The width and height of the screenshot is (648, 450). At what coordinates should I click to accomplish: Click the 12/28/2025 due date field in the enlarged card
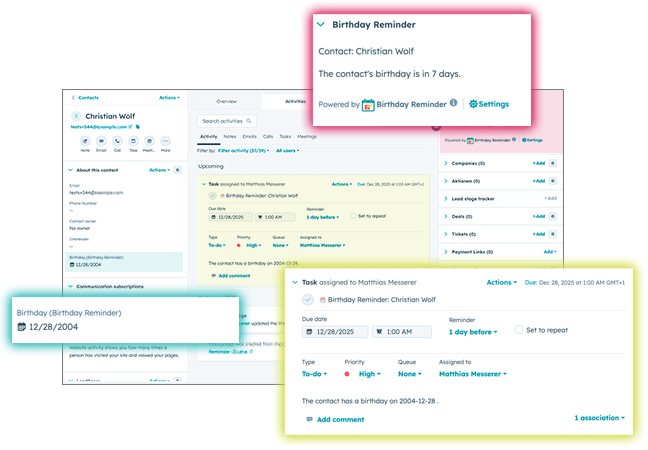pos(335,332)
